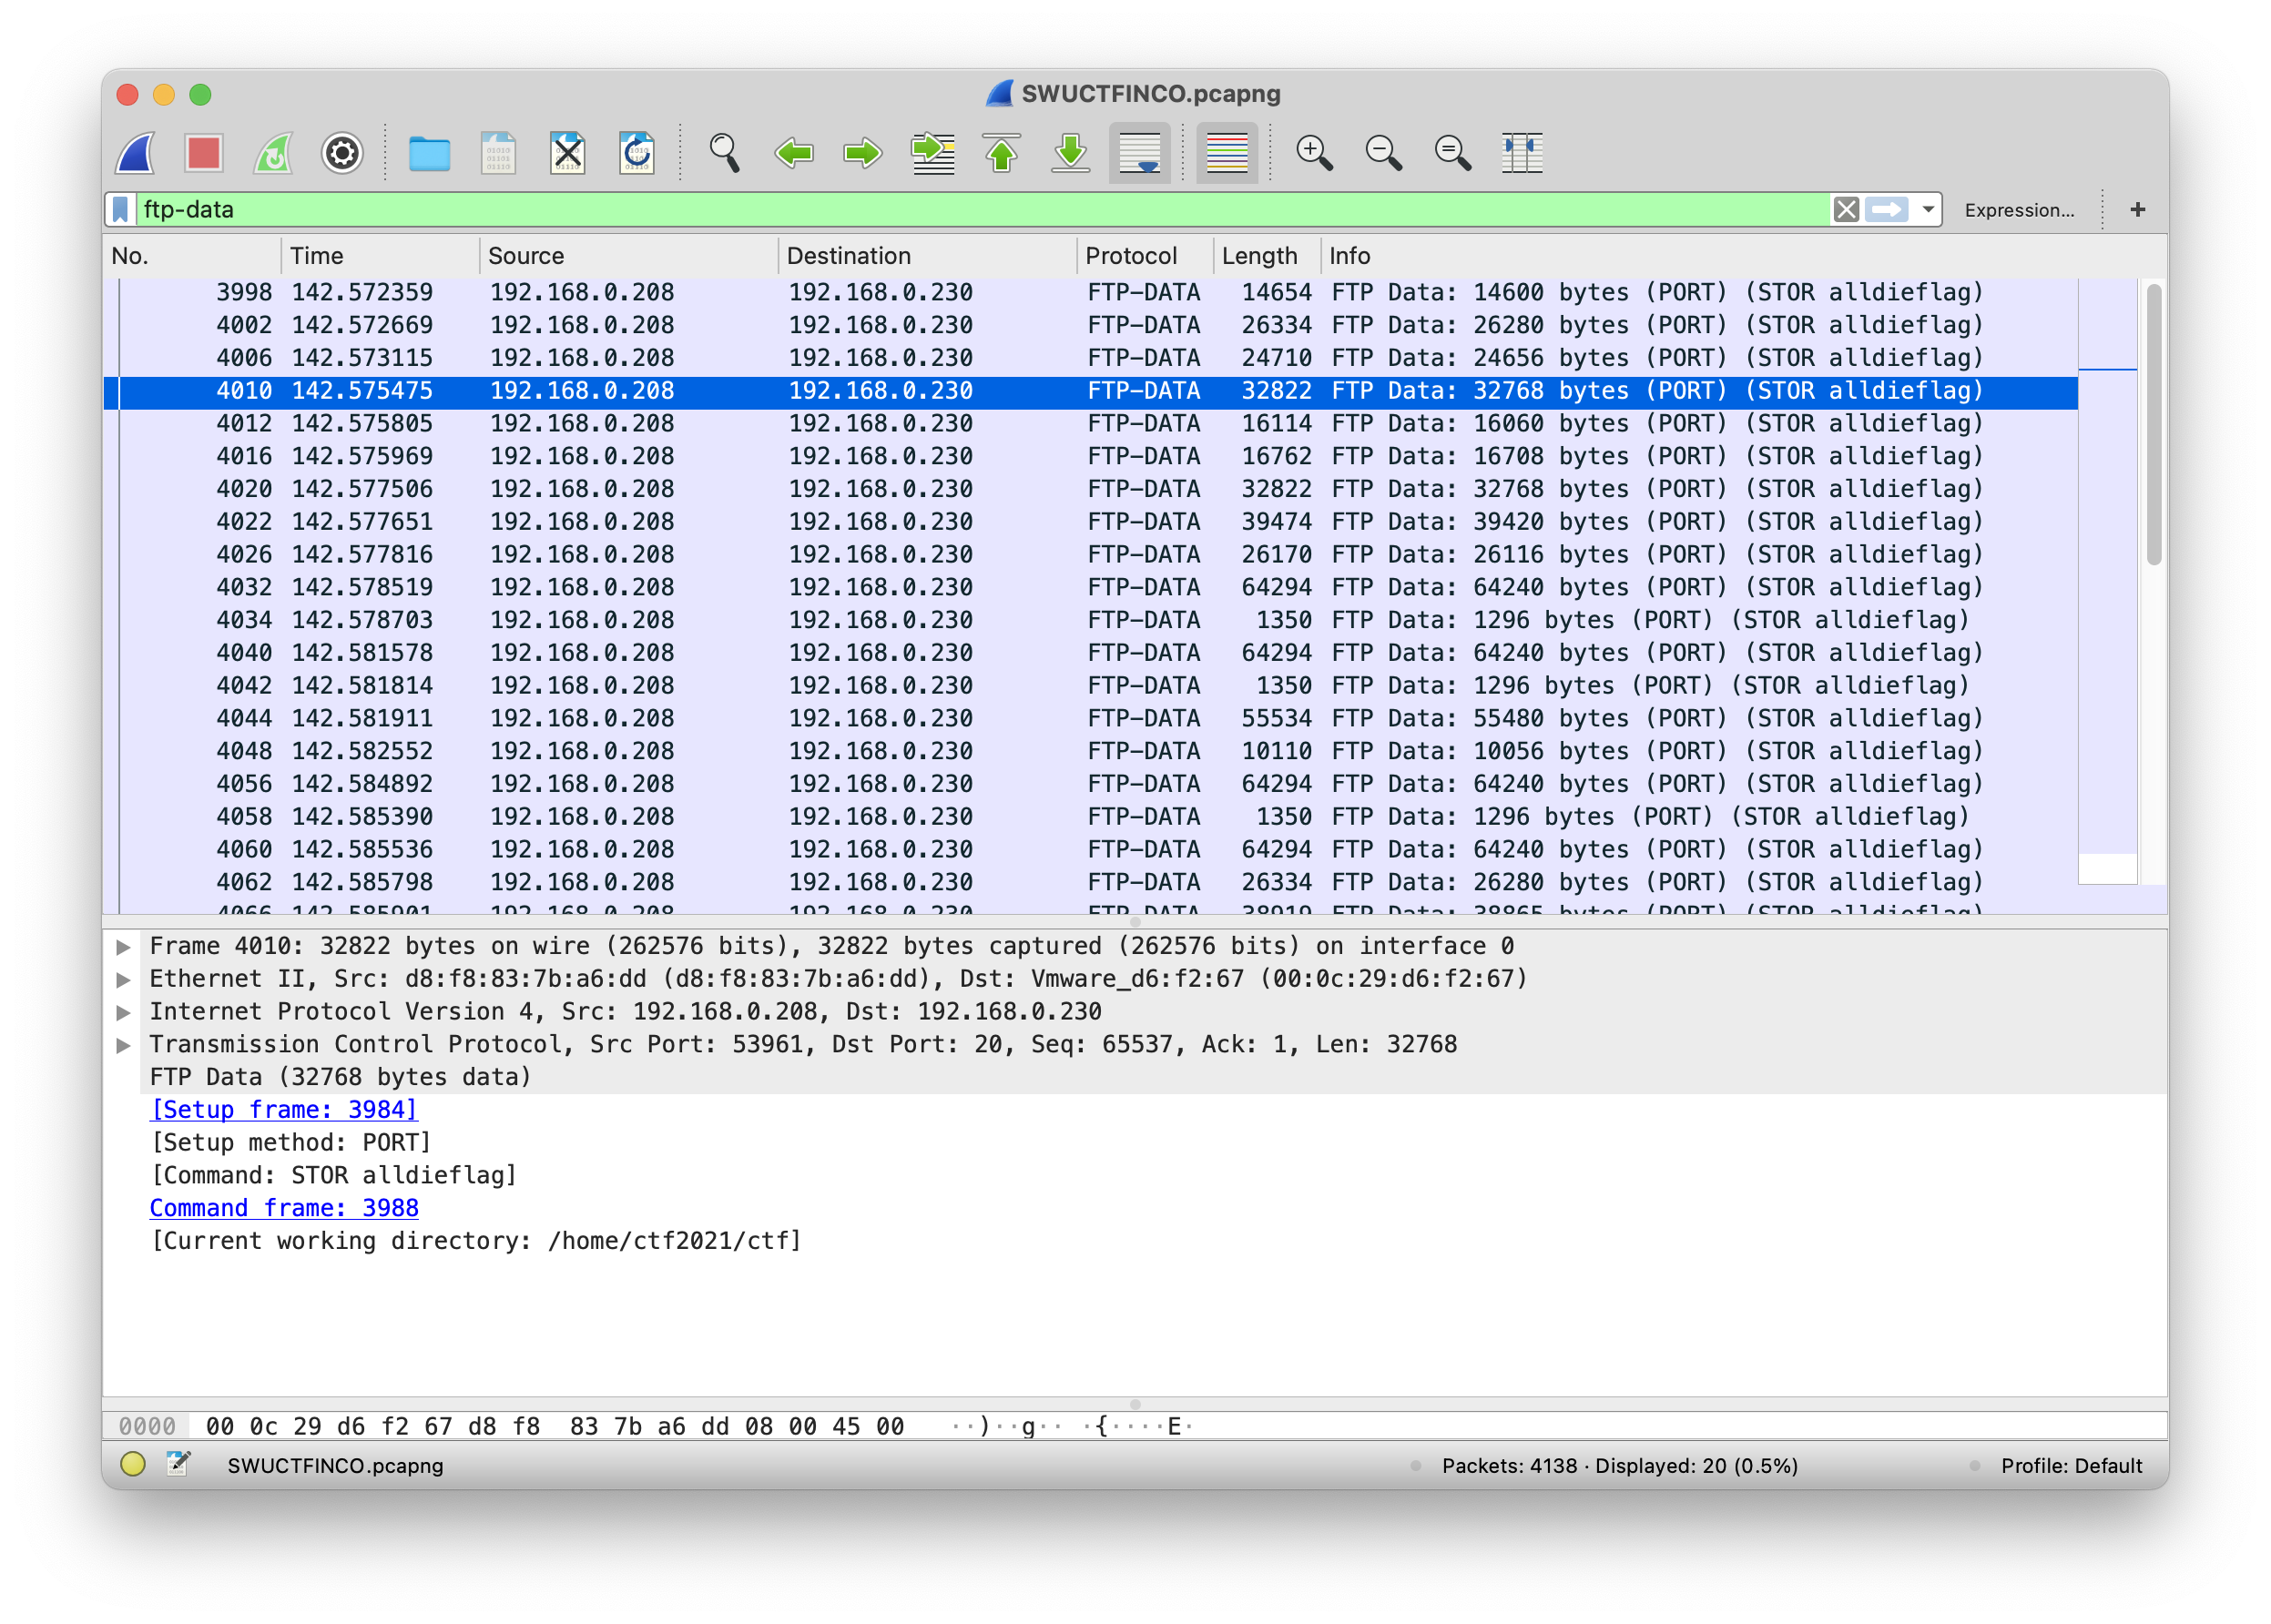Open capture options gear icon
The height and width of the screenshot is (1624, 2271).
coord(342,154)
